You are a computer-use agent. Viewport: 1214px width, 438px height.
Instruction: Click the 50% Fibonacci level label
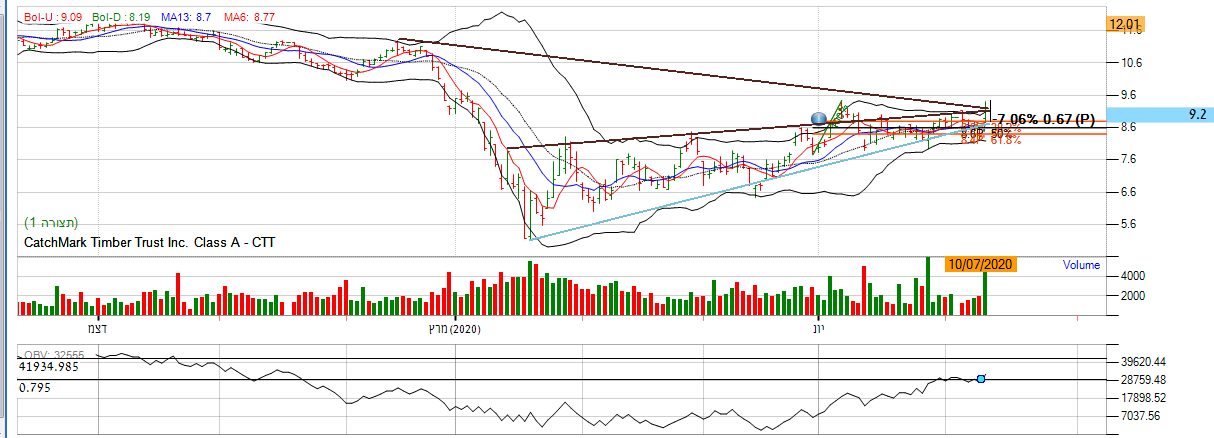(1001, 132)
